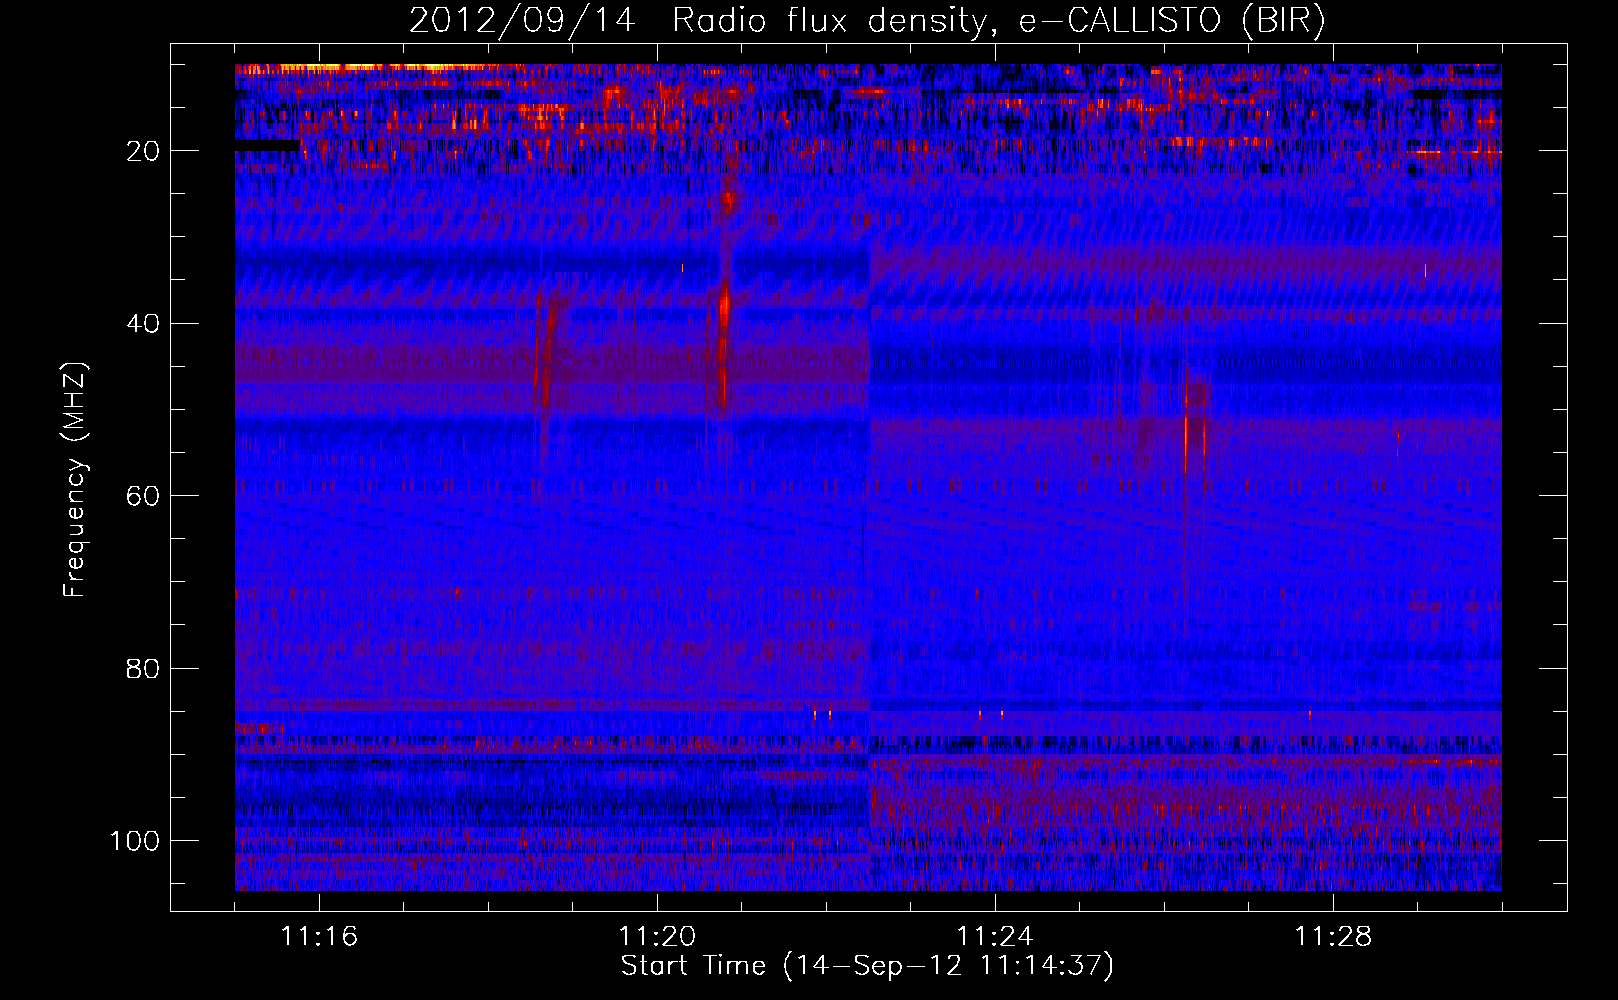1618x1000 pixels.
Task: Click the 60 MHz frequency tick label
Action: [144, 496]
